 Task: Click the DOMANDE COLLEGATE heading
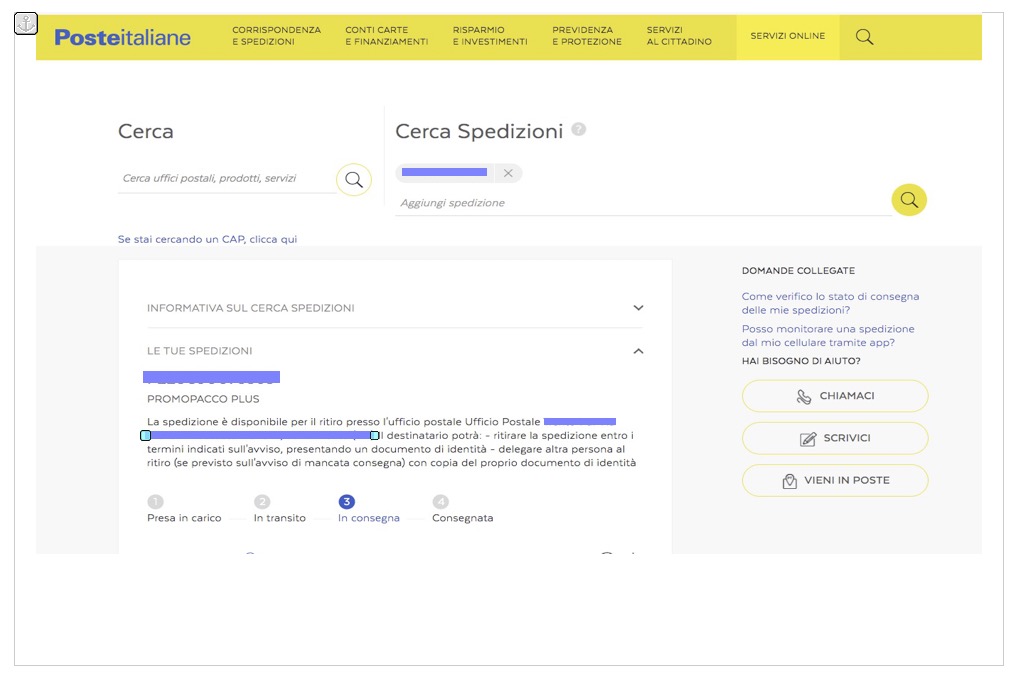(798, 271)
